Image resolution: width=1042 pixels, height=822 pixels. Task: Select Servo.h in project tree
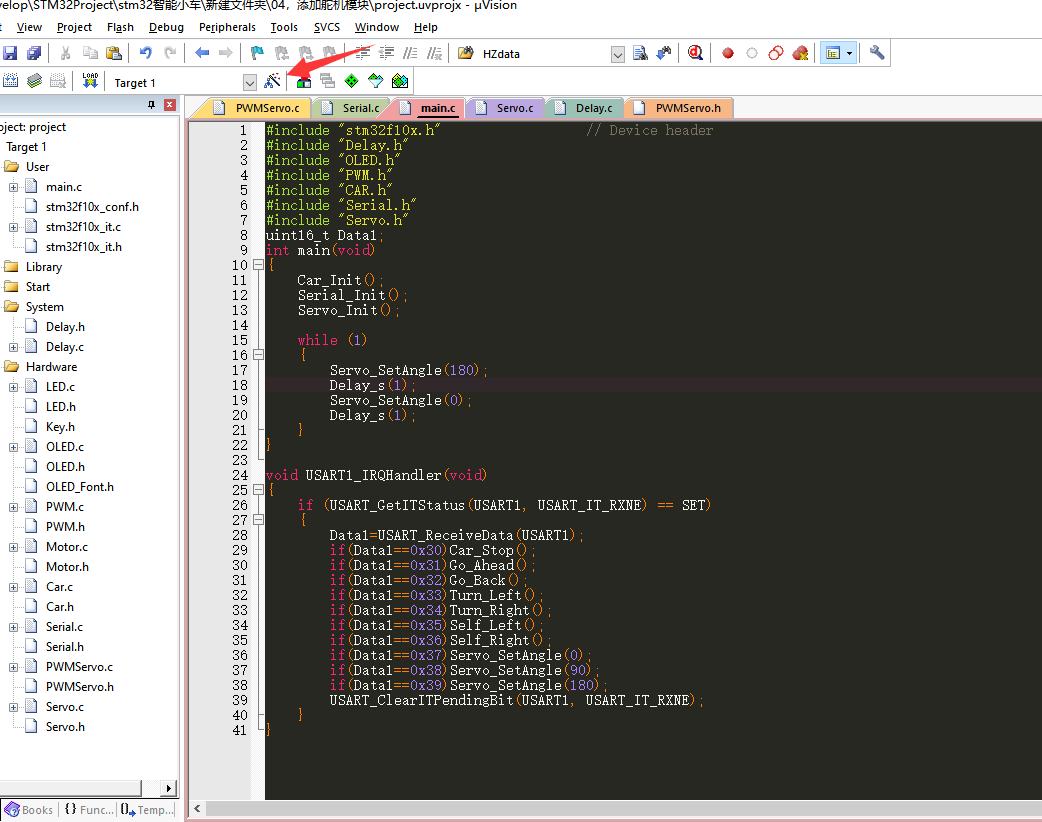pos(65,727)
